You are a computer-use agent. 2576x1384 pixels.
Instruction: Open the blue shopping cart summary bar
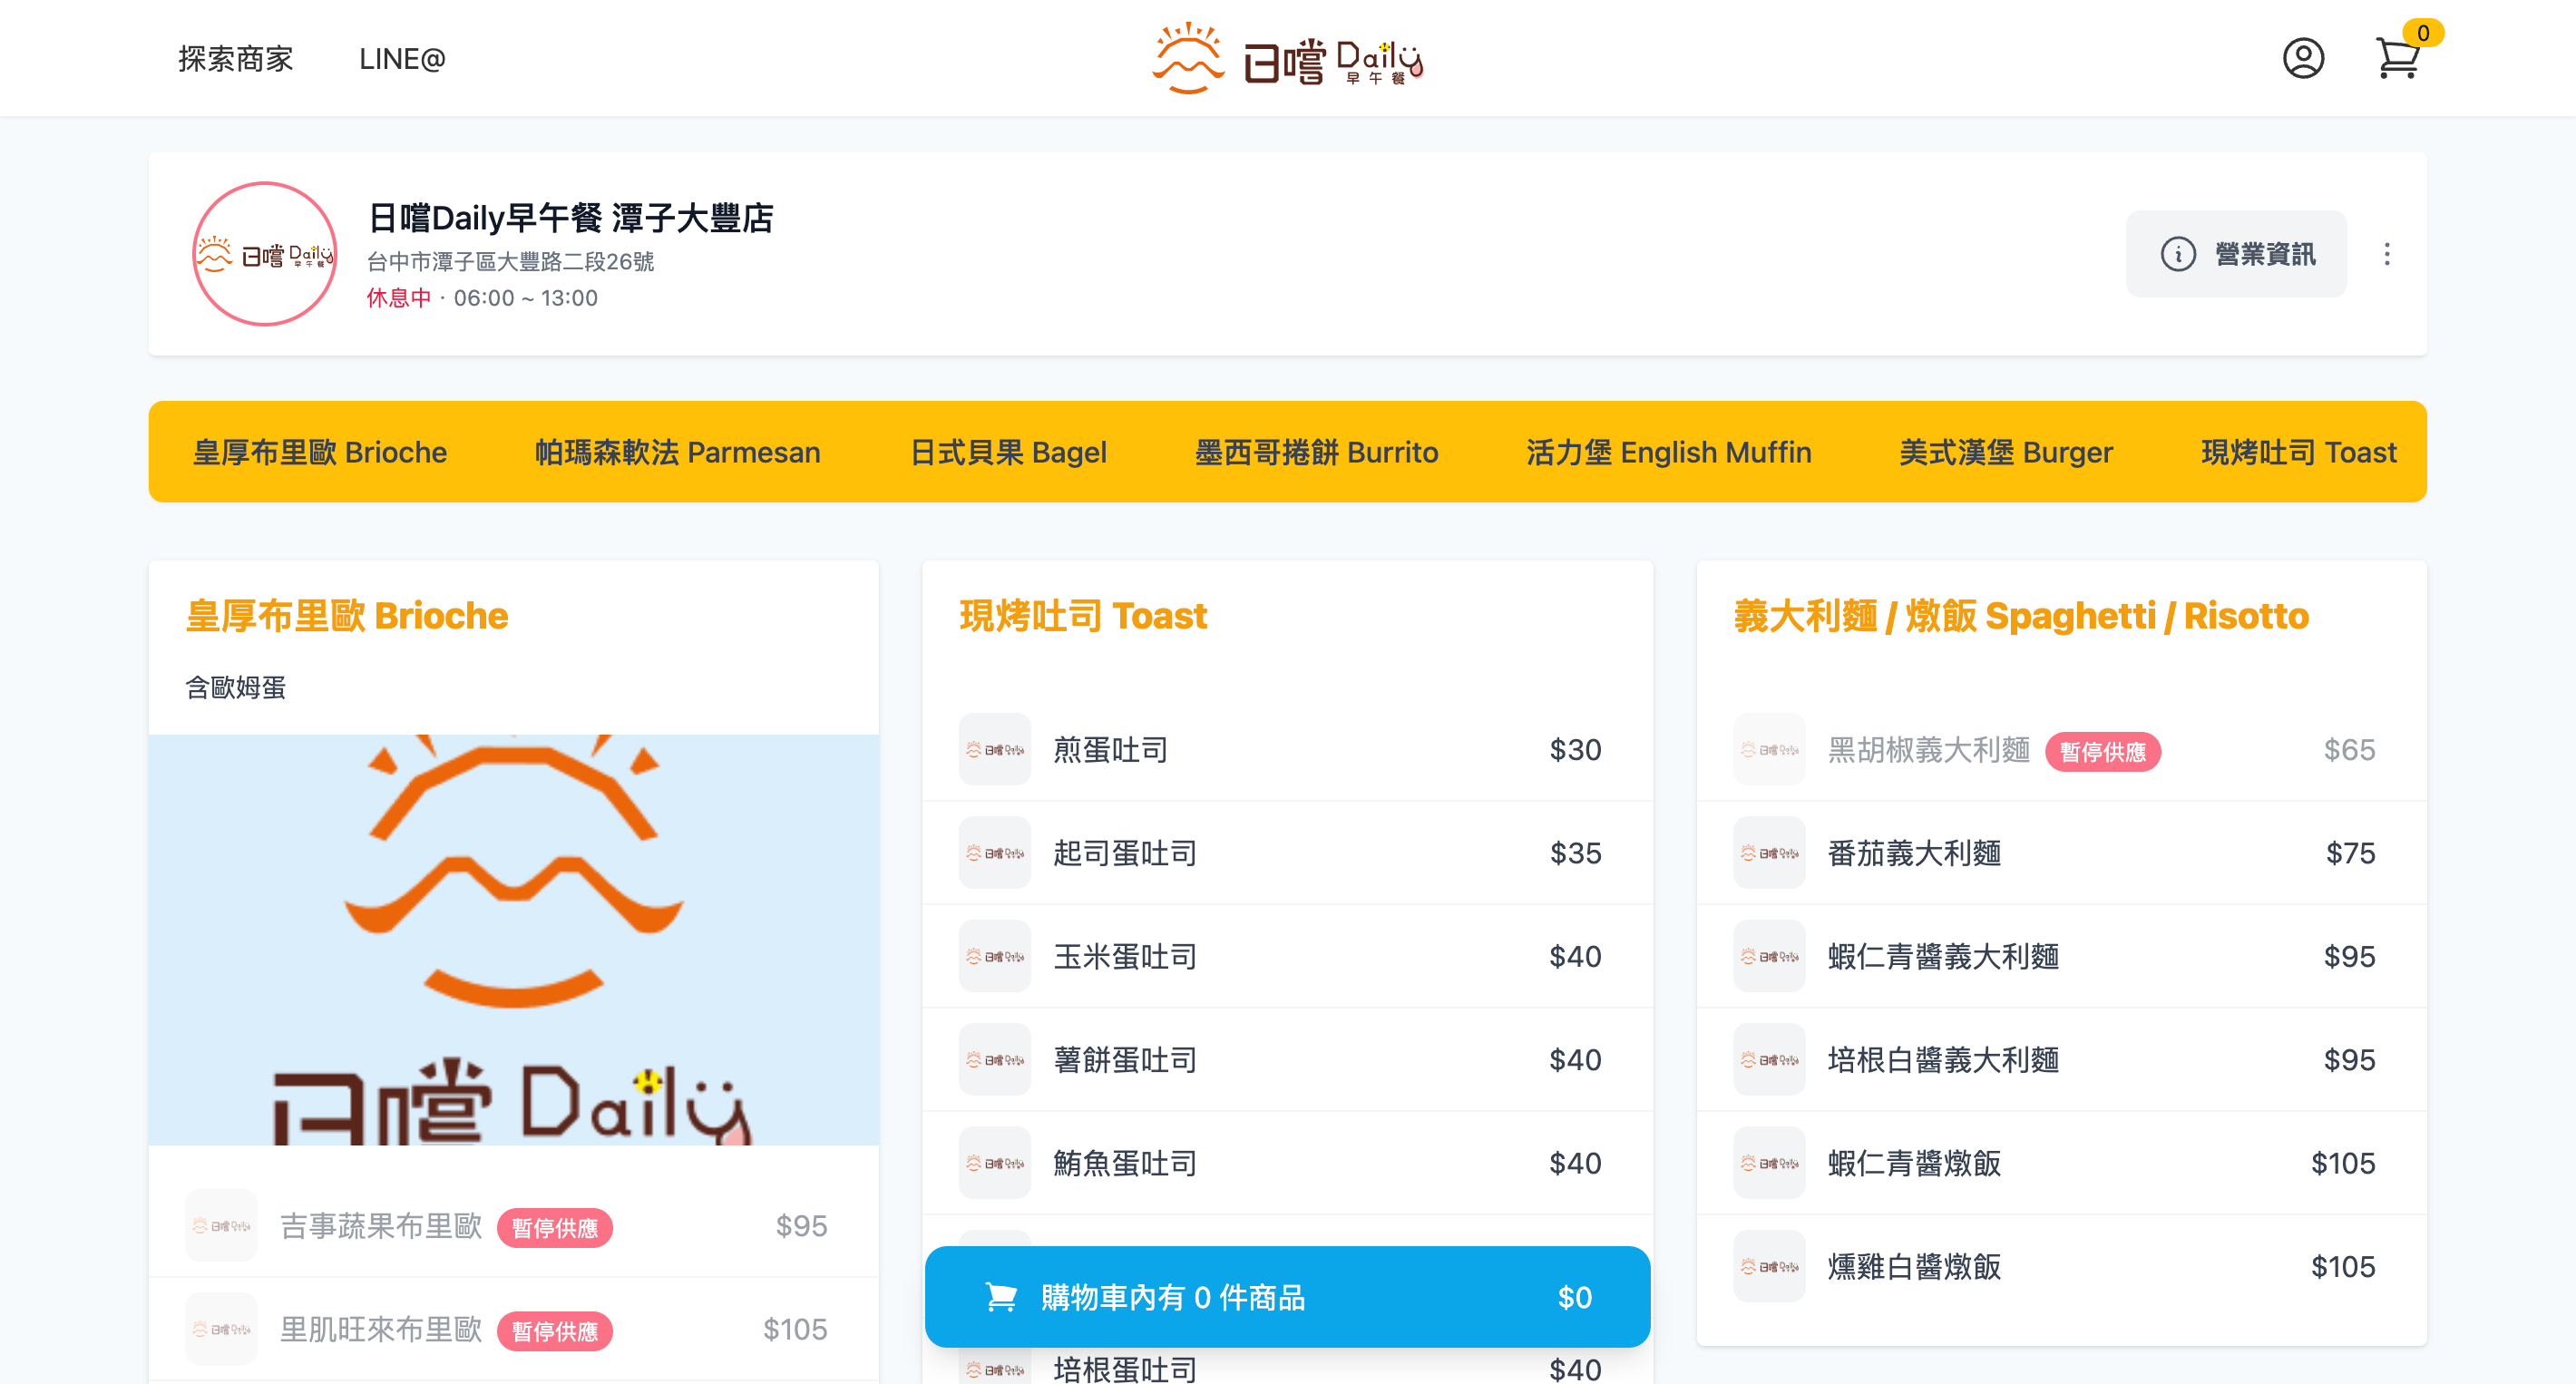[x=1286, y=1296]
